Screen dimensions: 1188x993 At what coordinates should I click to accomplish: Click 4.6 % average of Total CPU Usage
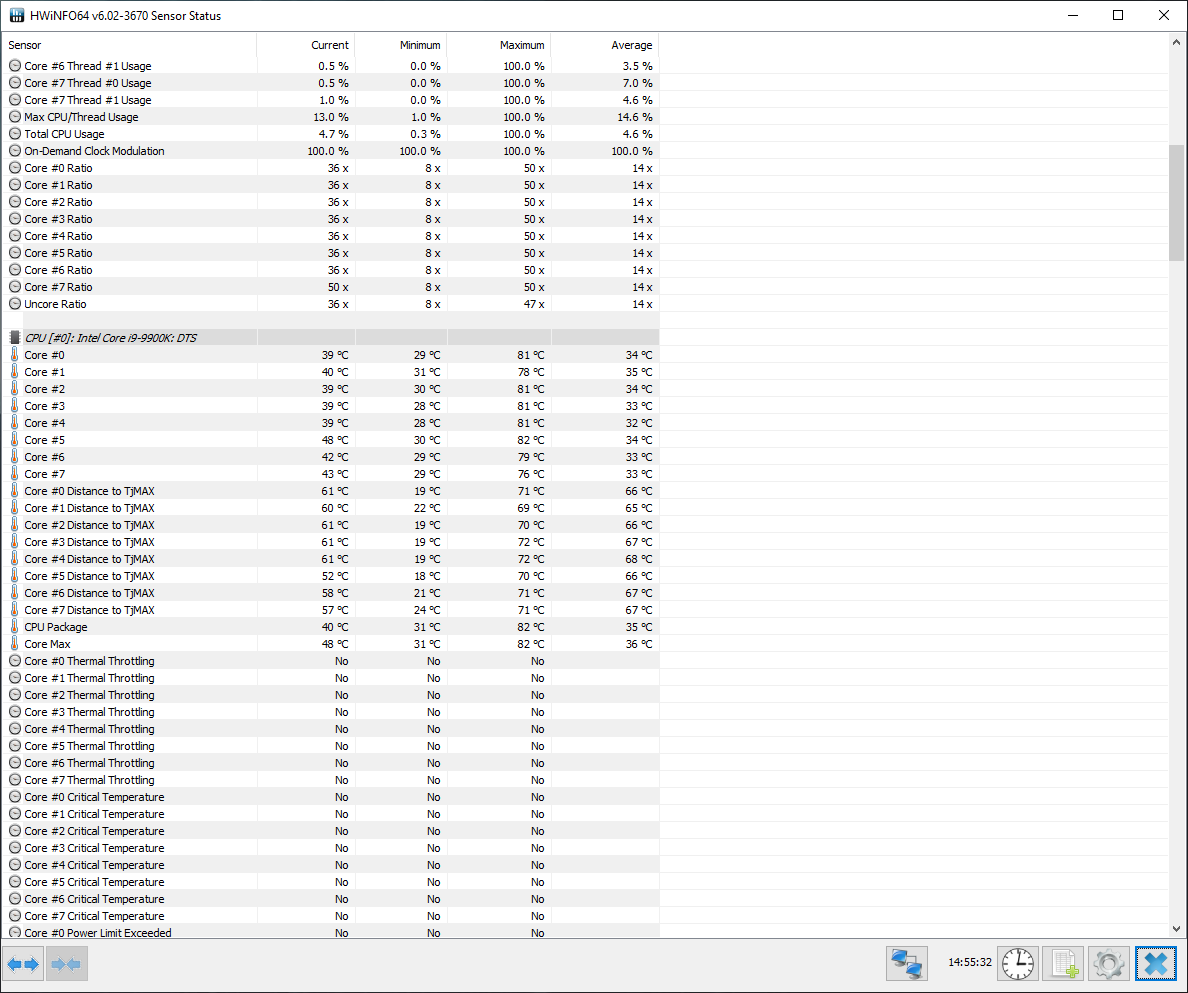[x=637, y=134]
